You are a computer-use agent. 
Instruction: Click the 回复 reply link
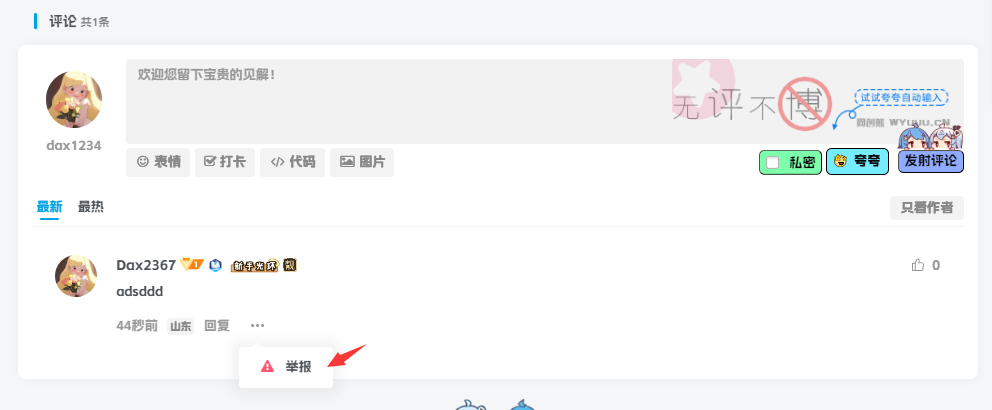(x=217, y=326)
